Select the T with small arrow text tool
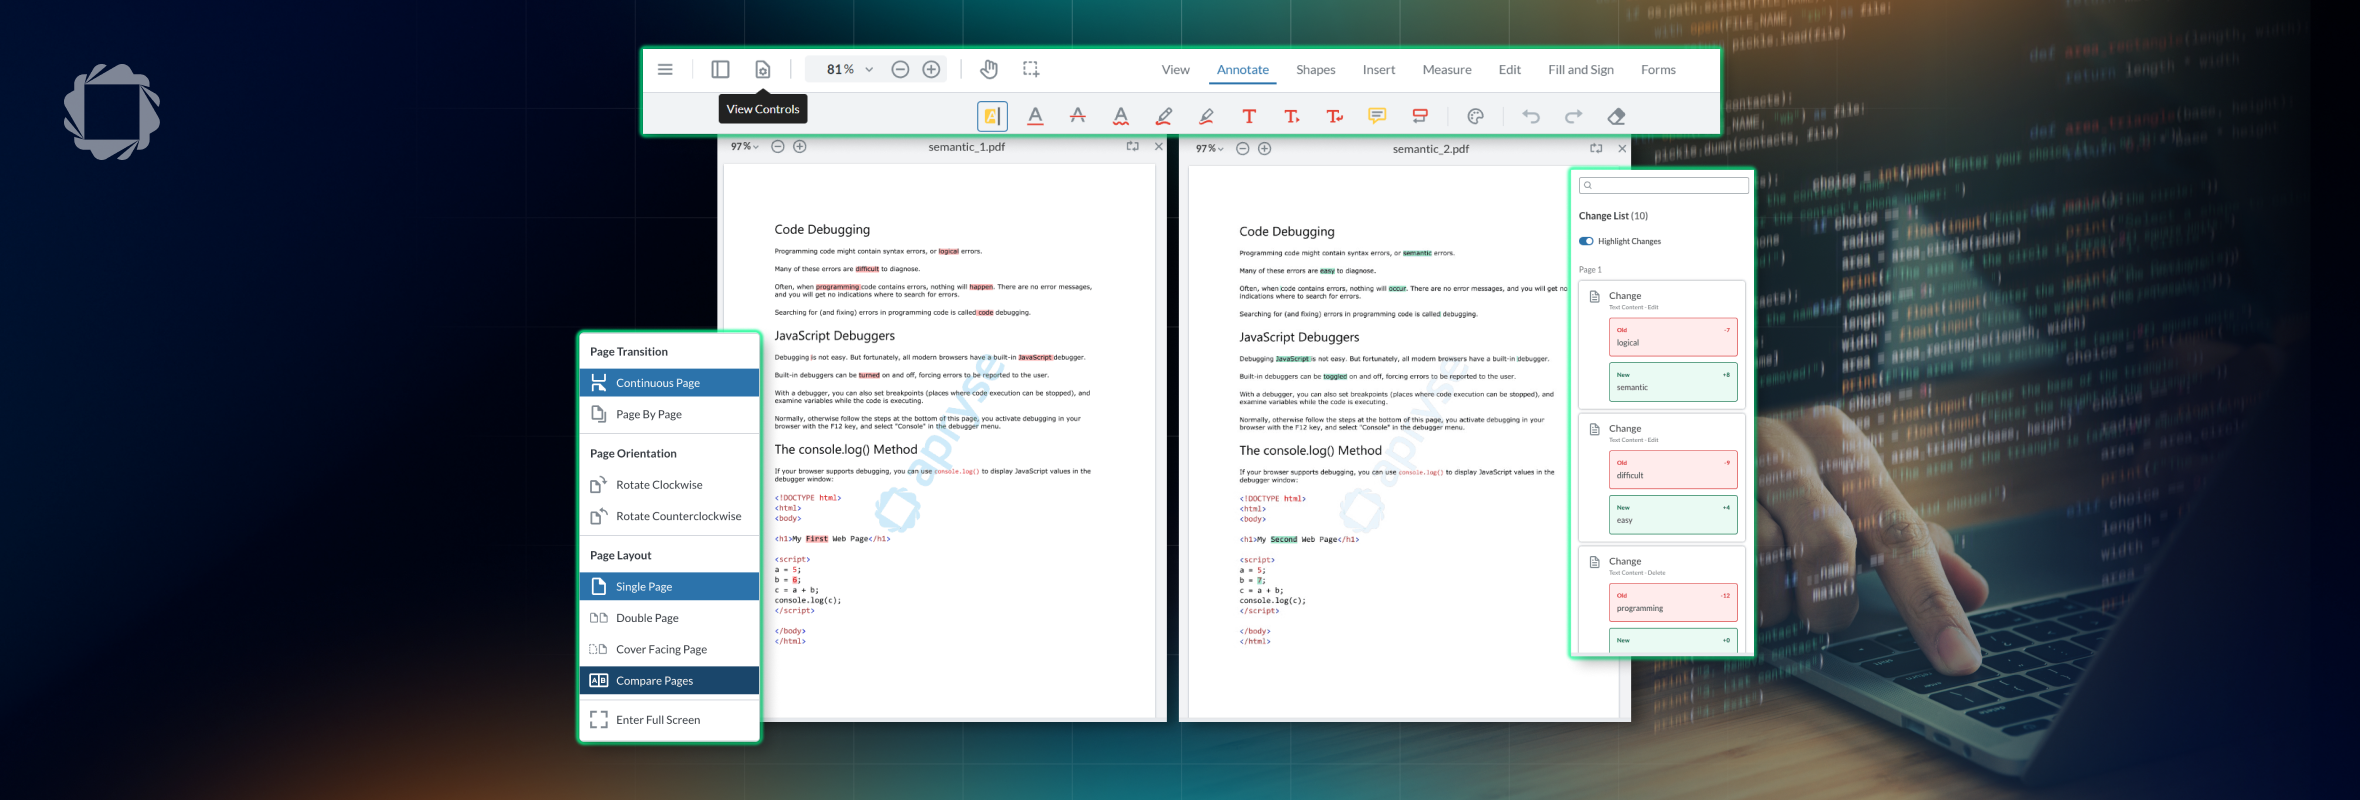This screenshot has height=800, width=2360. click(1292, 116)
